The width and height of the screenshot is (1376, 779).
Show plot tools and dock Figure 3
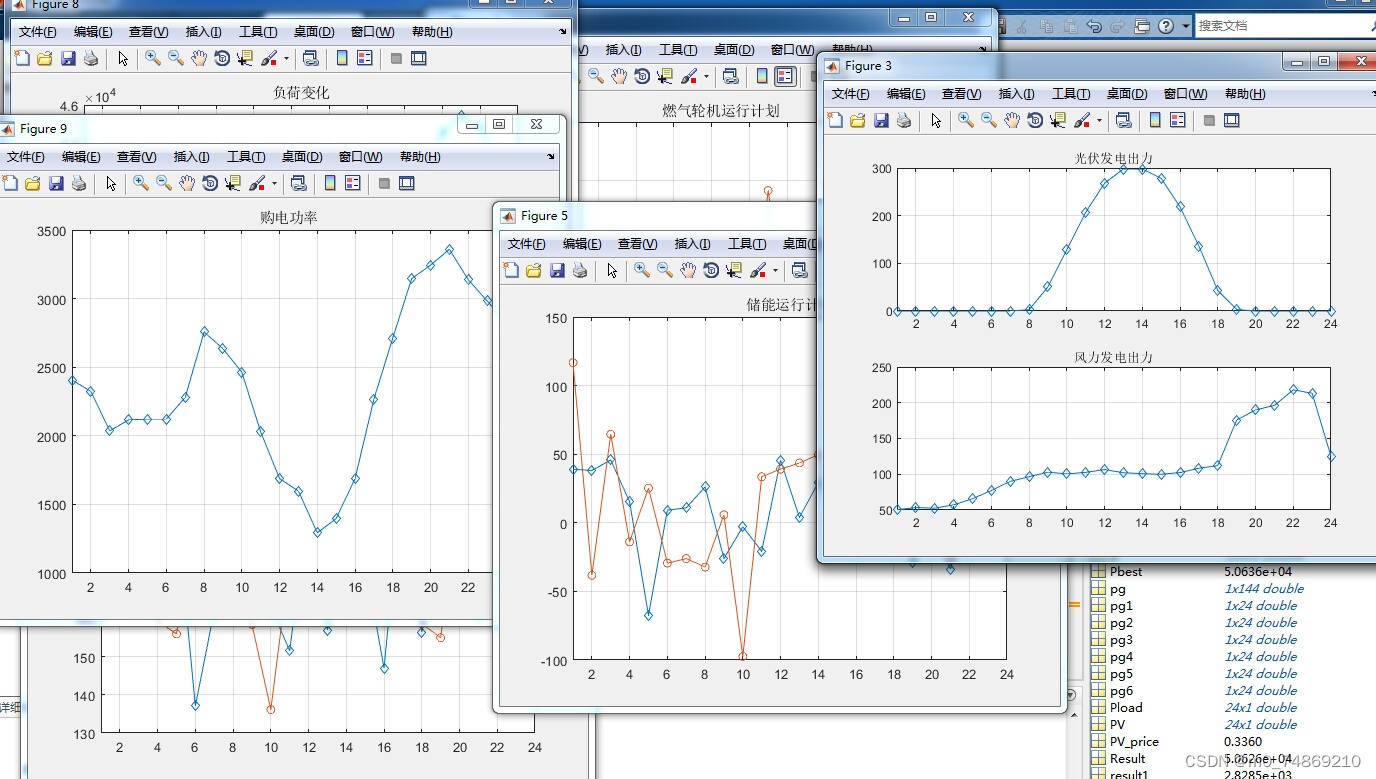pyautogui.click(x=1232, y=121)
